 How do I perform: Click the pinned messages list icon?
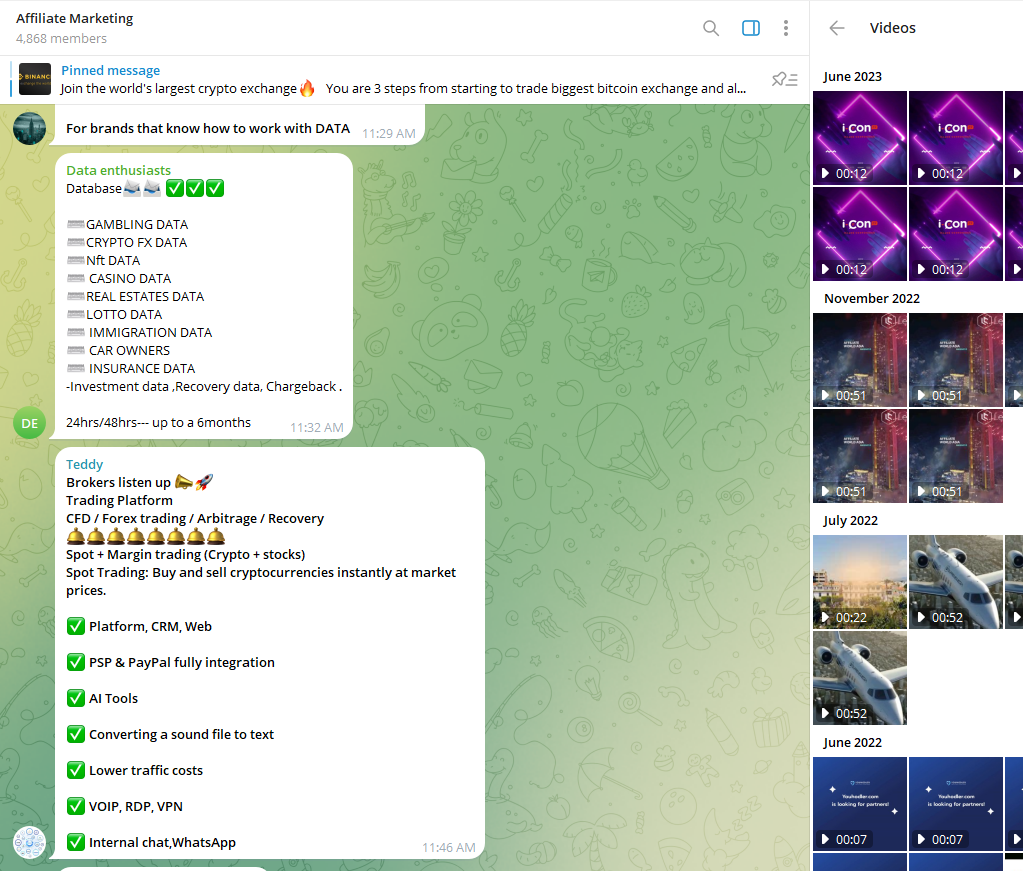(784, 80)
